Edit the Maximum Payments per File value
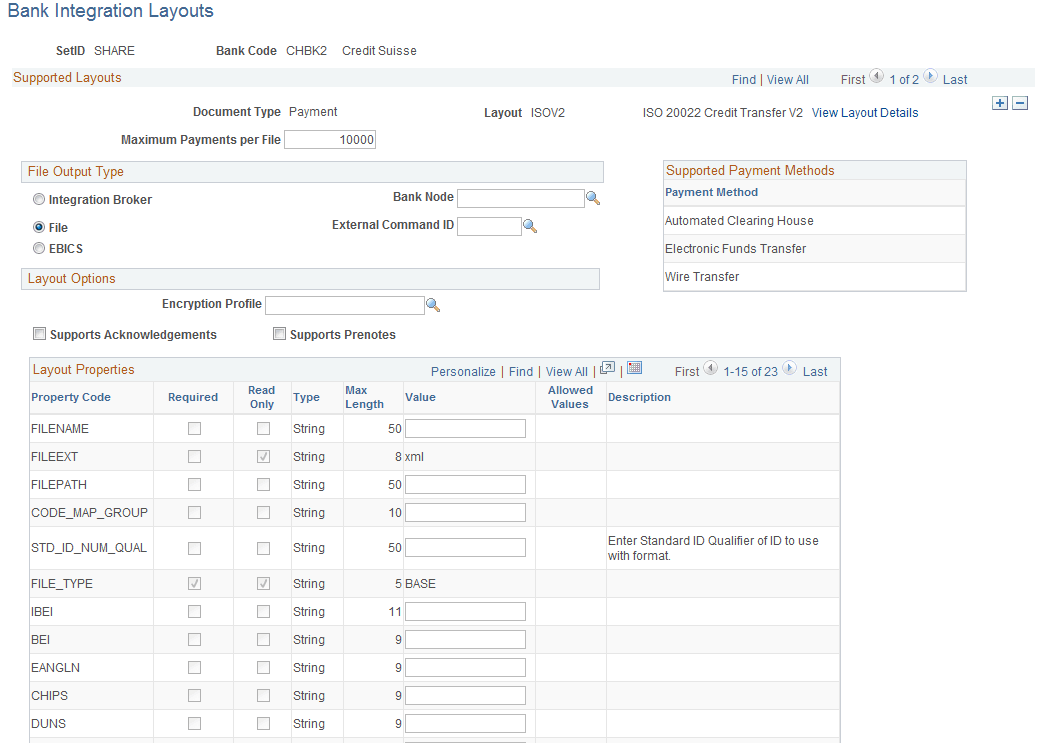 (330, 139)
